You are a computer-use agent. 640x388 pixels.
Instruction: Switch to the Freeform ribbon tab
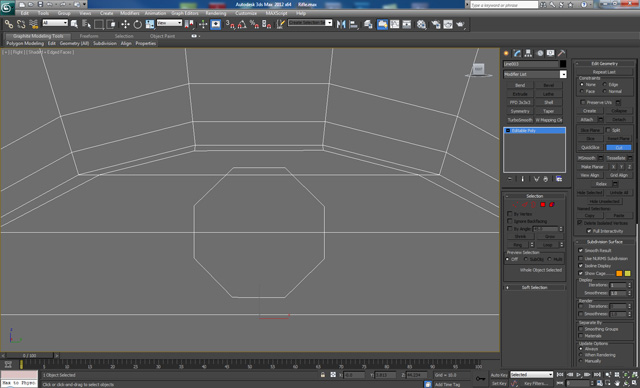click(x=89, y=36)
